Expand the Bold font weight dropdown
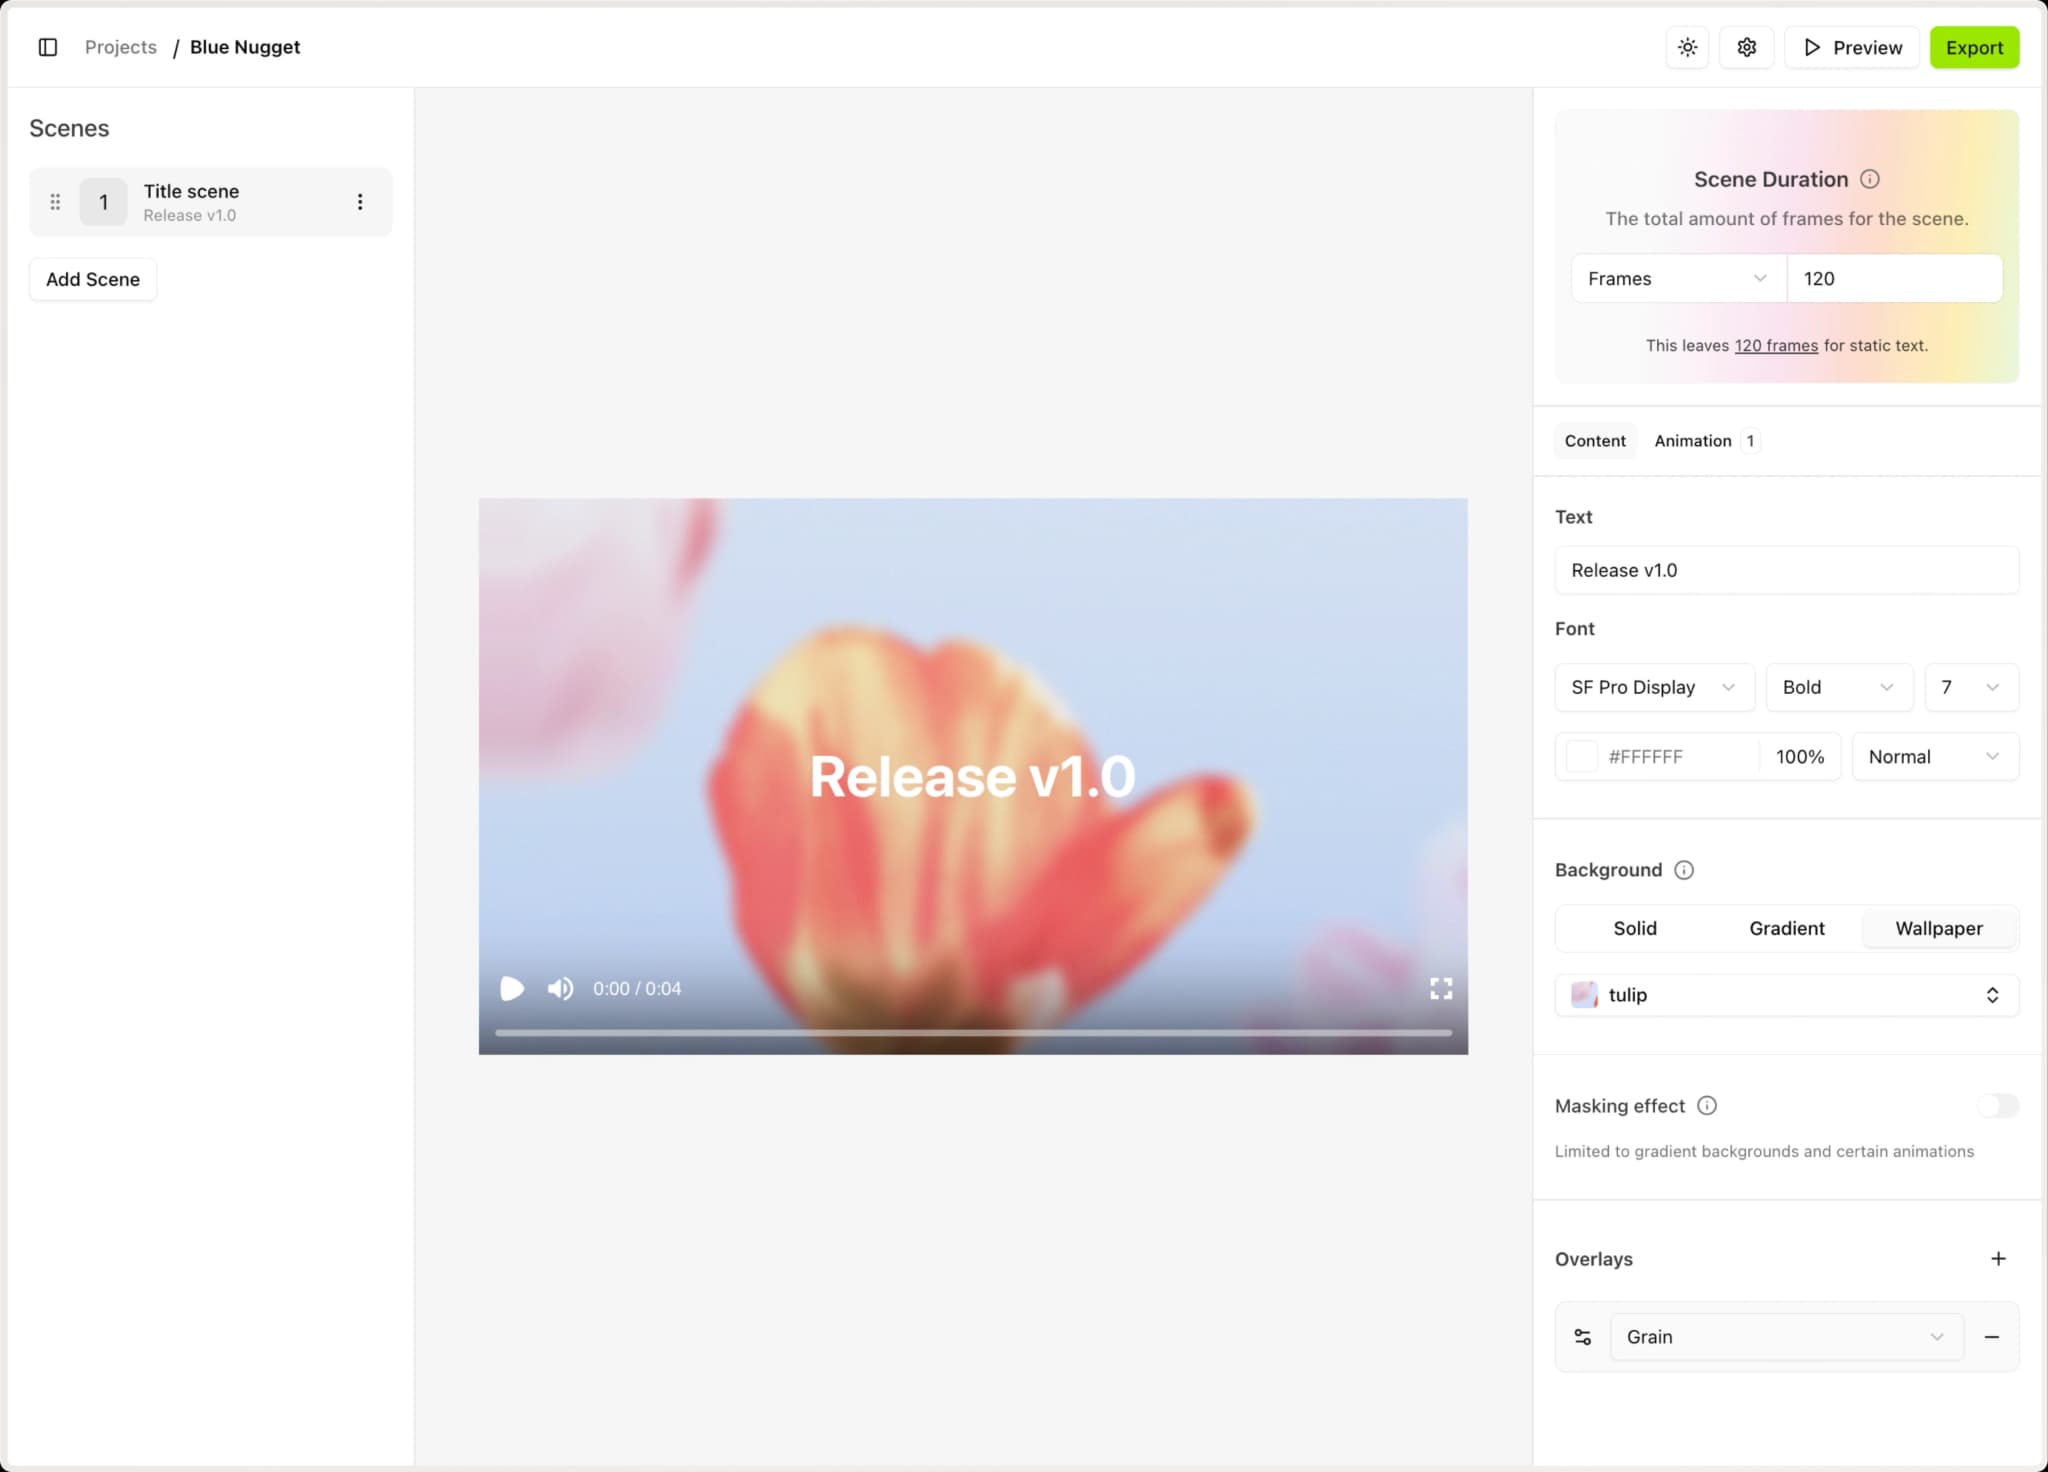Screen dimensions: 2048x1472 [1838, 687]
